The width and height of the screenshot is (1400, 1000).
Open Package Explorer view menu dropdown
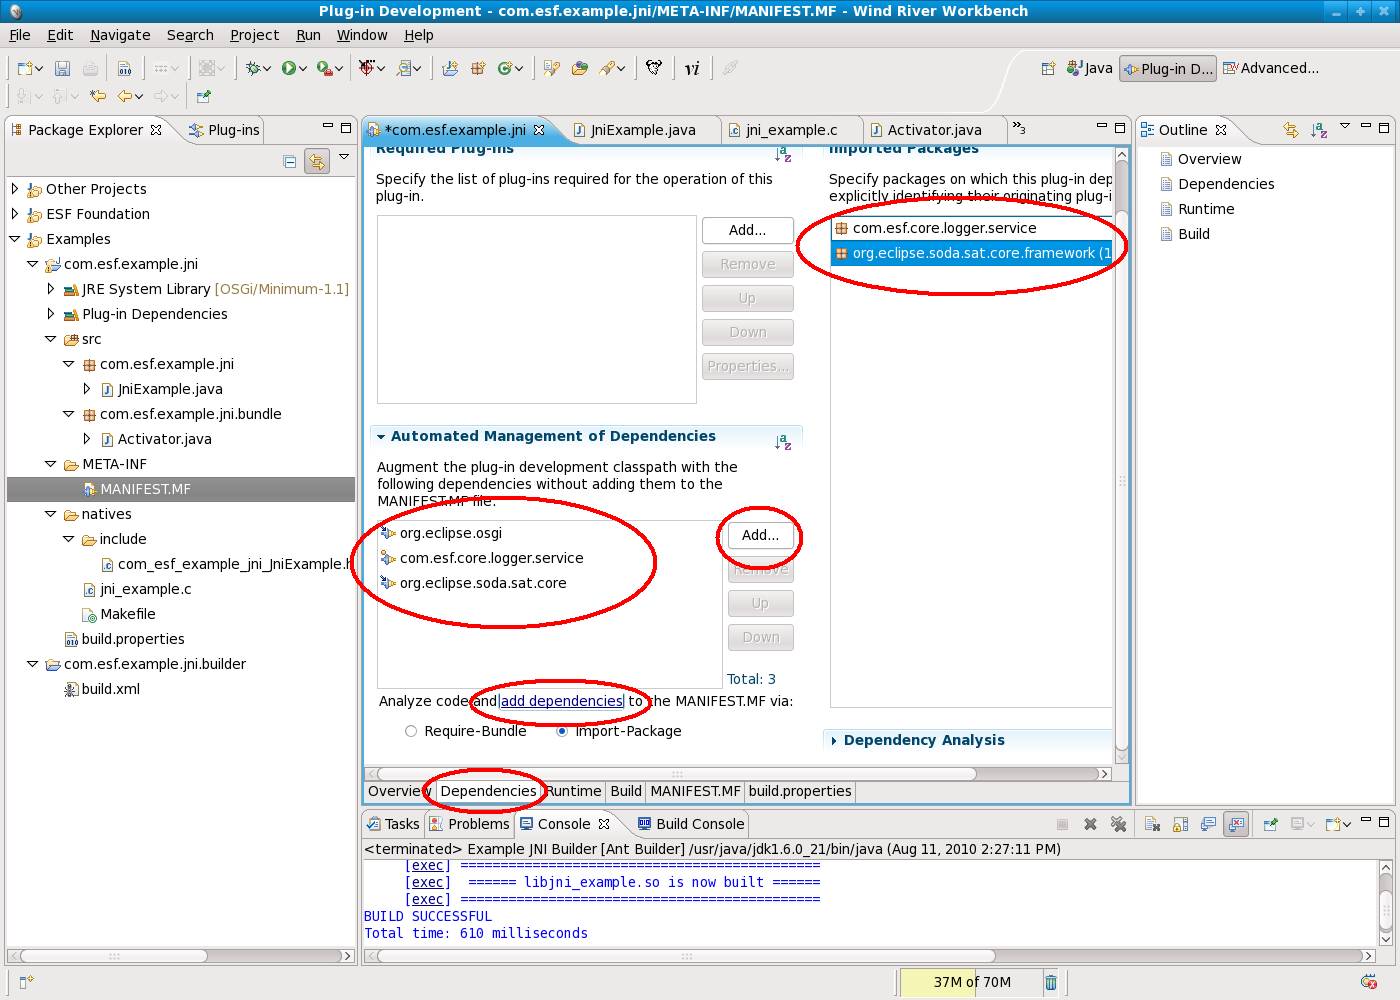click(344, 156)
